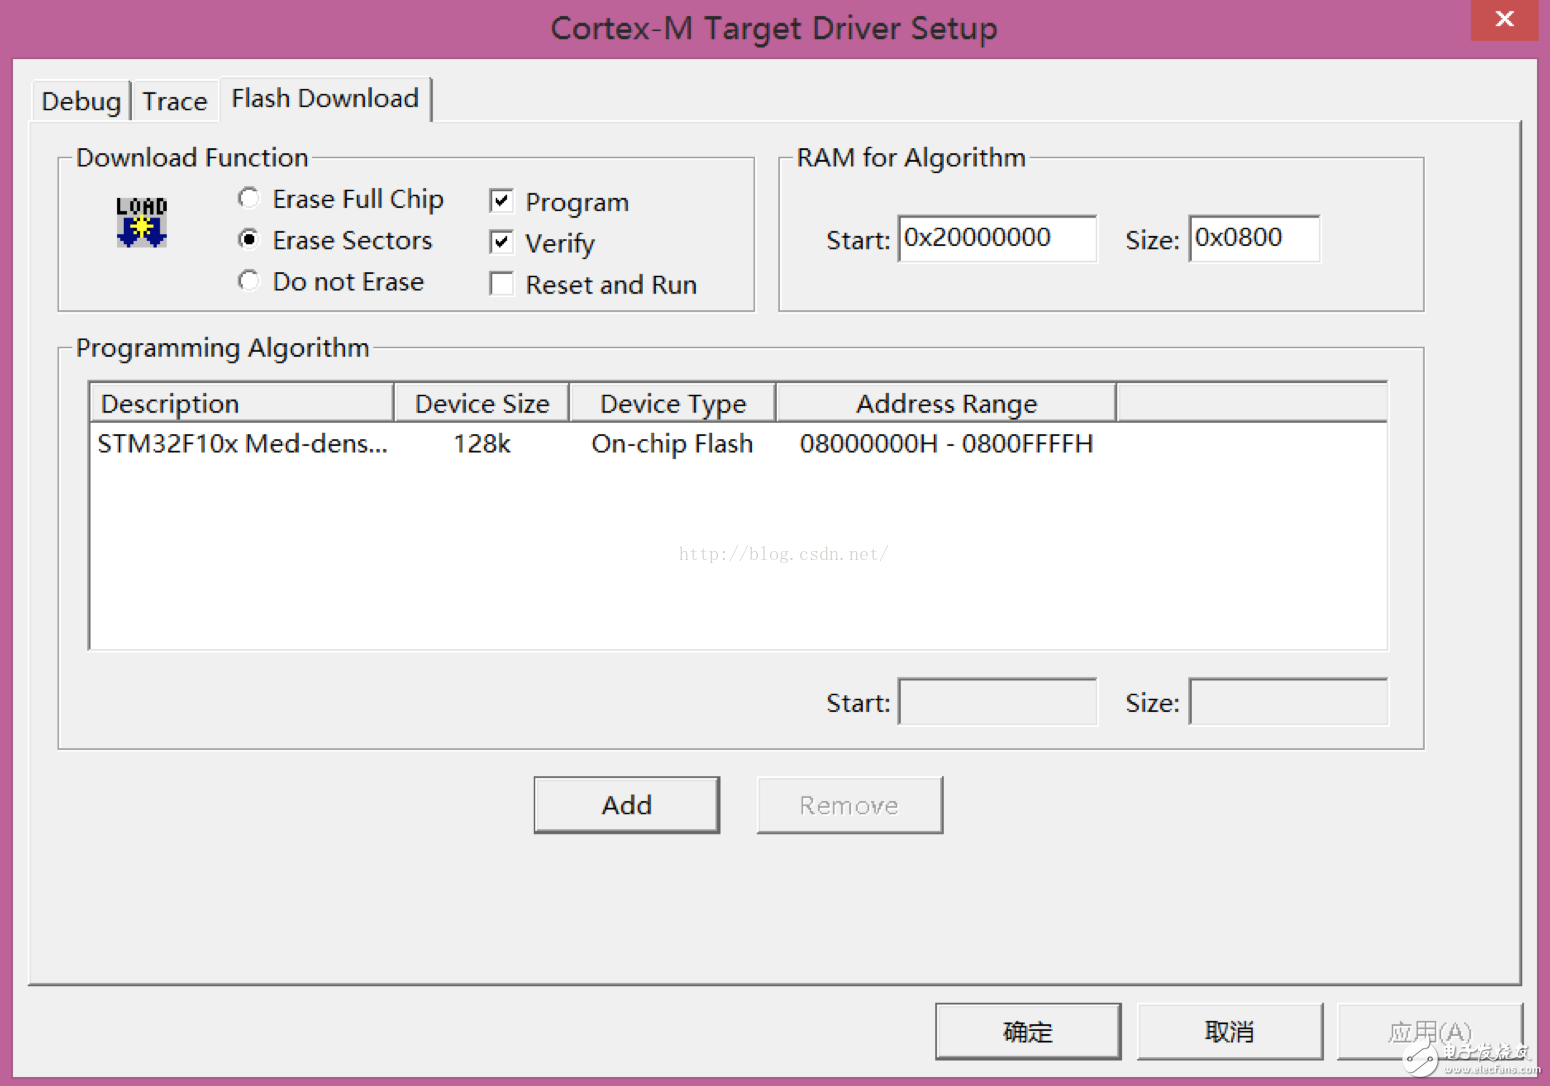Click the Remove button
Screen dimensions: 1550x1086
pyautogui.click(x=848, y=804)
